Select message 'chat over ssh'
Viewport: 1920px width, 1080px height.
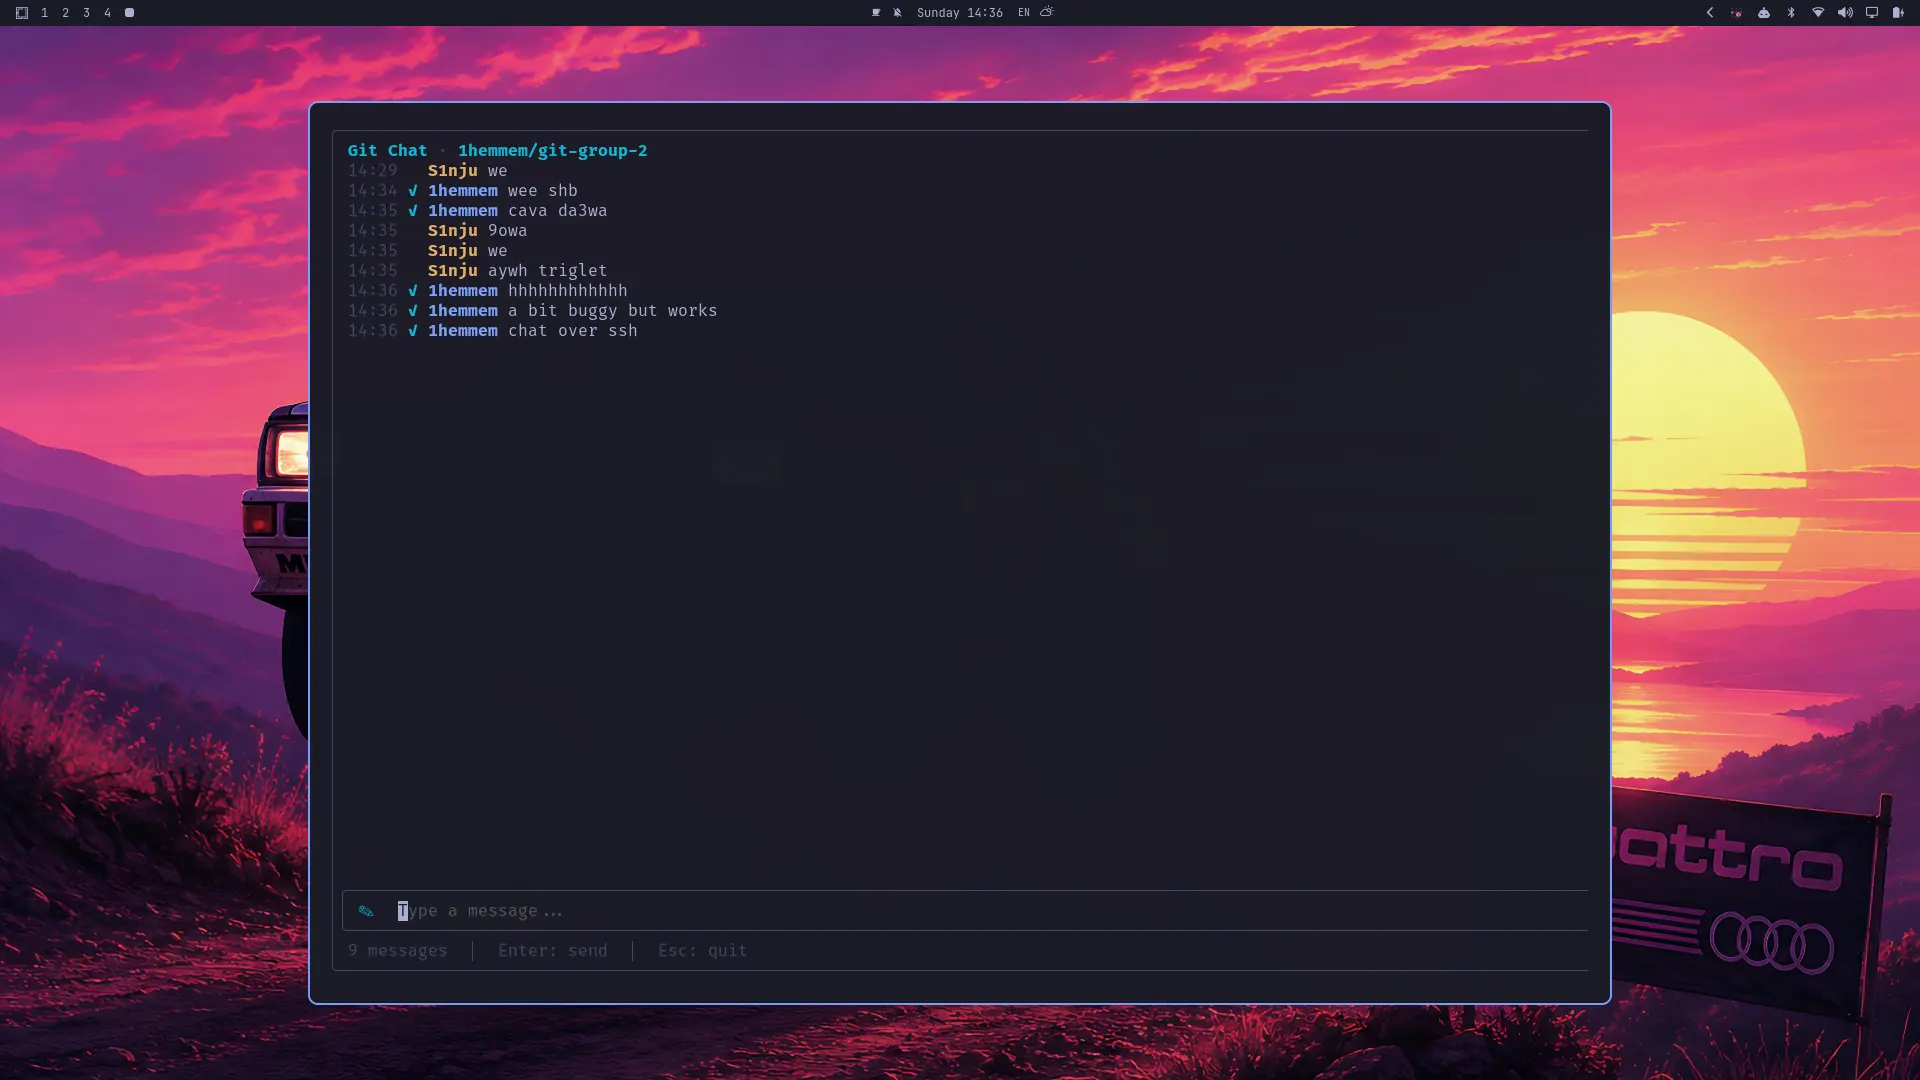tap(572, 331)
